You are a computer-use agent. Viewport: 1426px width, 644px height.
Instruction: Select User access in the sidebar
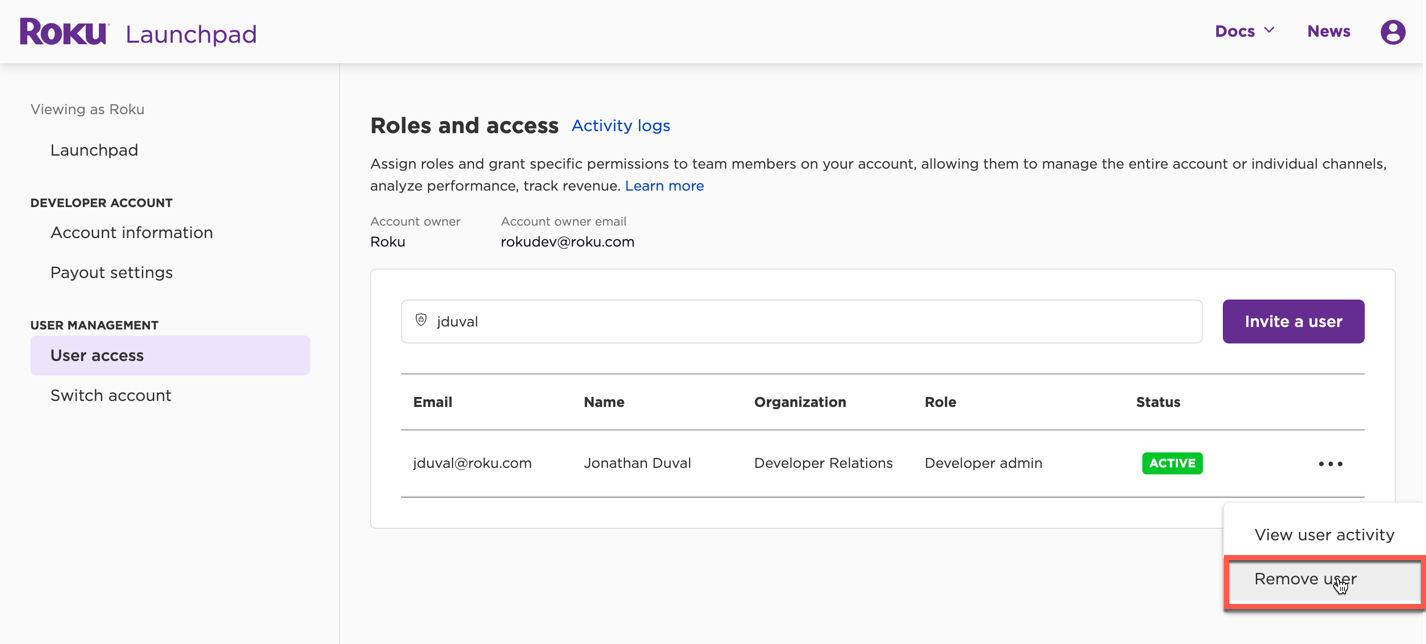tap(96, 355)
